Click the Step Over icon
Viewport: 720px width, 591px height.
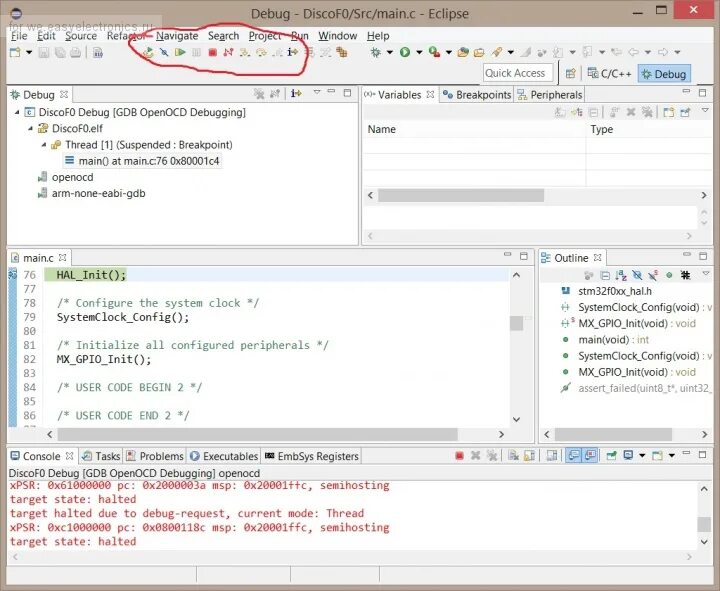pos(261,52)
